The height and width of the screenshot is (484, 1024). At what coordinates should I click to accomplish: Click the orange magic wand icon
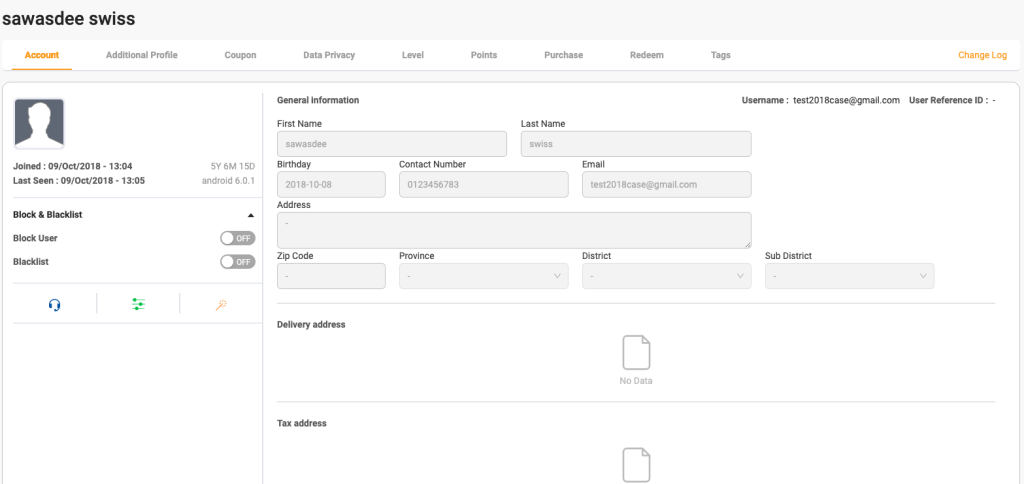[221, 305]
